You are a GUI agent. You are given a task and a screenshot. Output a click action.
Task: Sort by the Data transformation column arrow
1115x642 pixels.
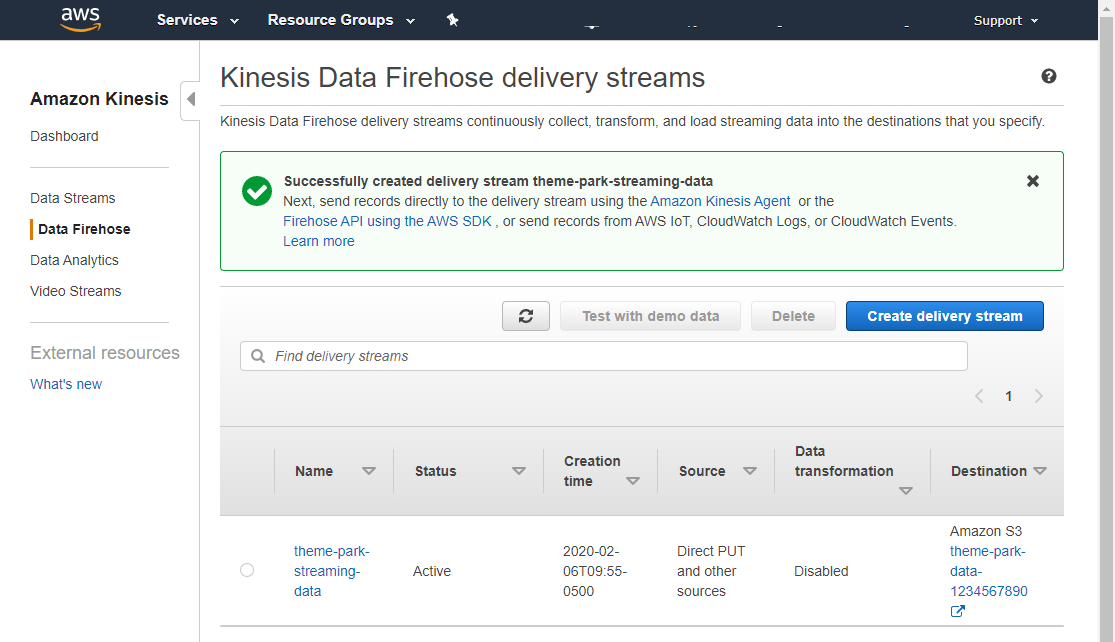click(906, 491)
